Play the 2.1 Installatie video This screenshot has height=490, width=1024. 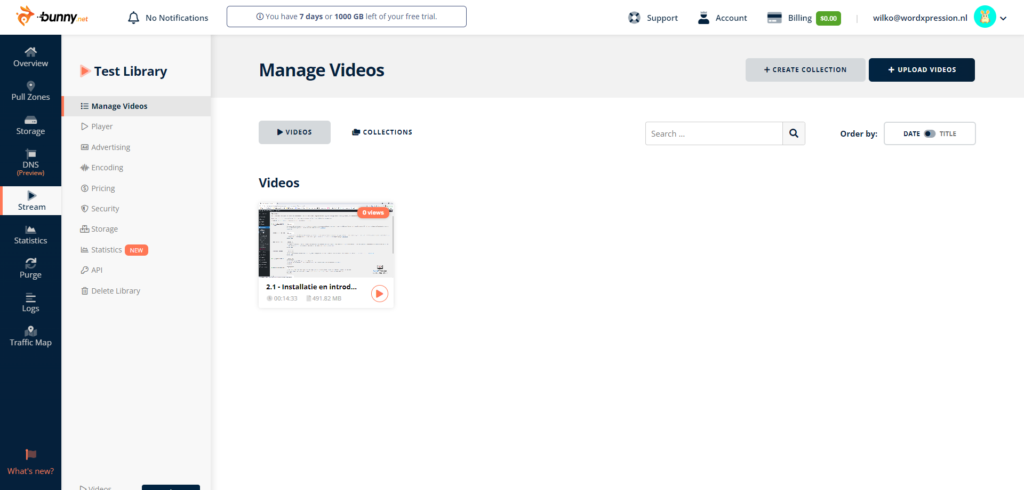379,293
